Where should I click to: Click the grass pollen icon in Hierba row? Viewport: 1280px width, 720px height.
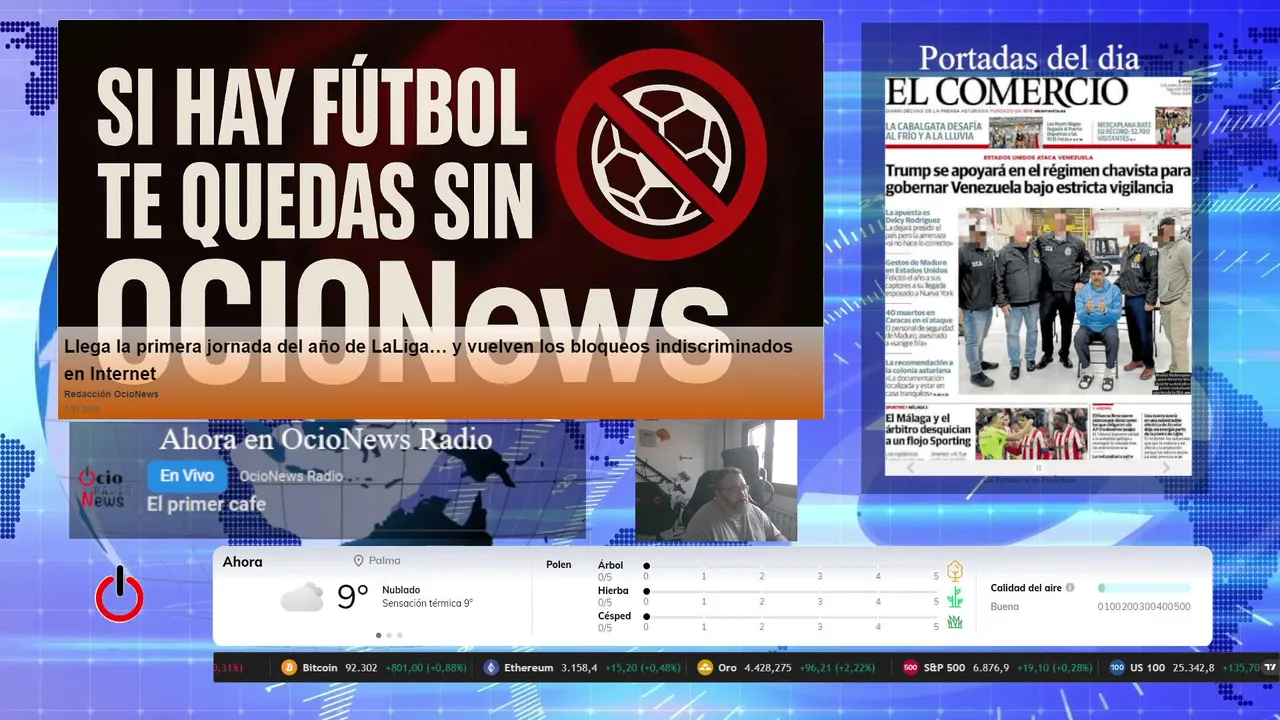pos(954,597)
